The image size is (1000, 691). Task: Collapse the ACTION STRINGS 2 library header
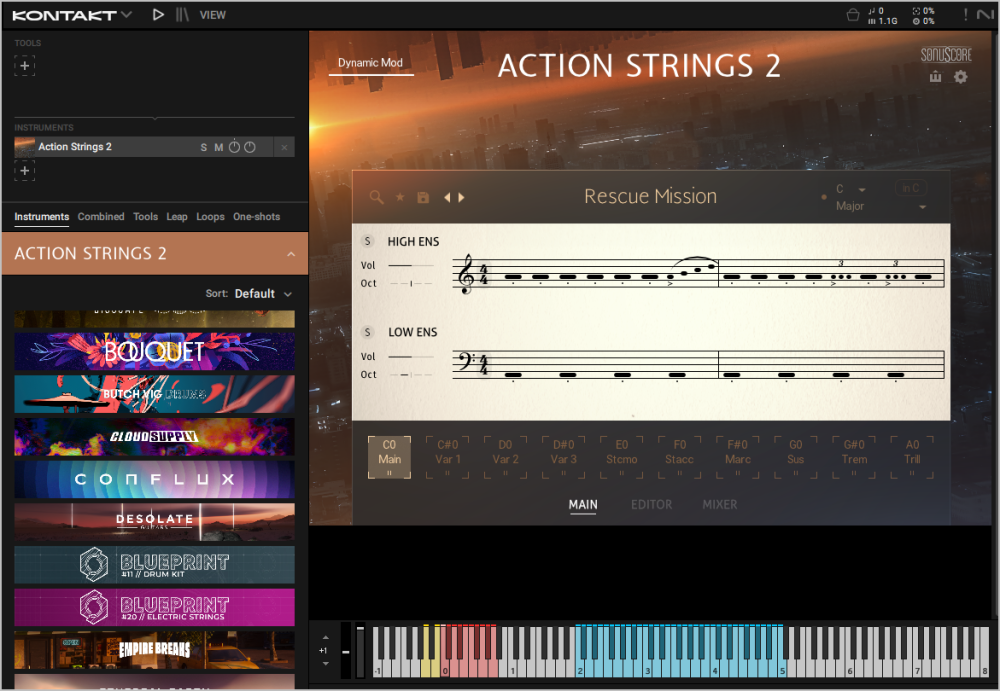point(291,254)
